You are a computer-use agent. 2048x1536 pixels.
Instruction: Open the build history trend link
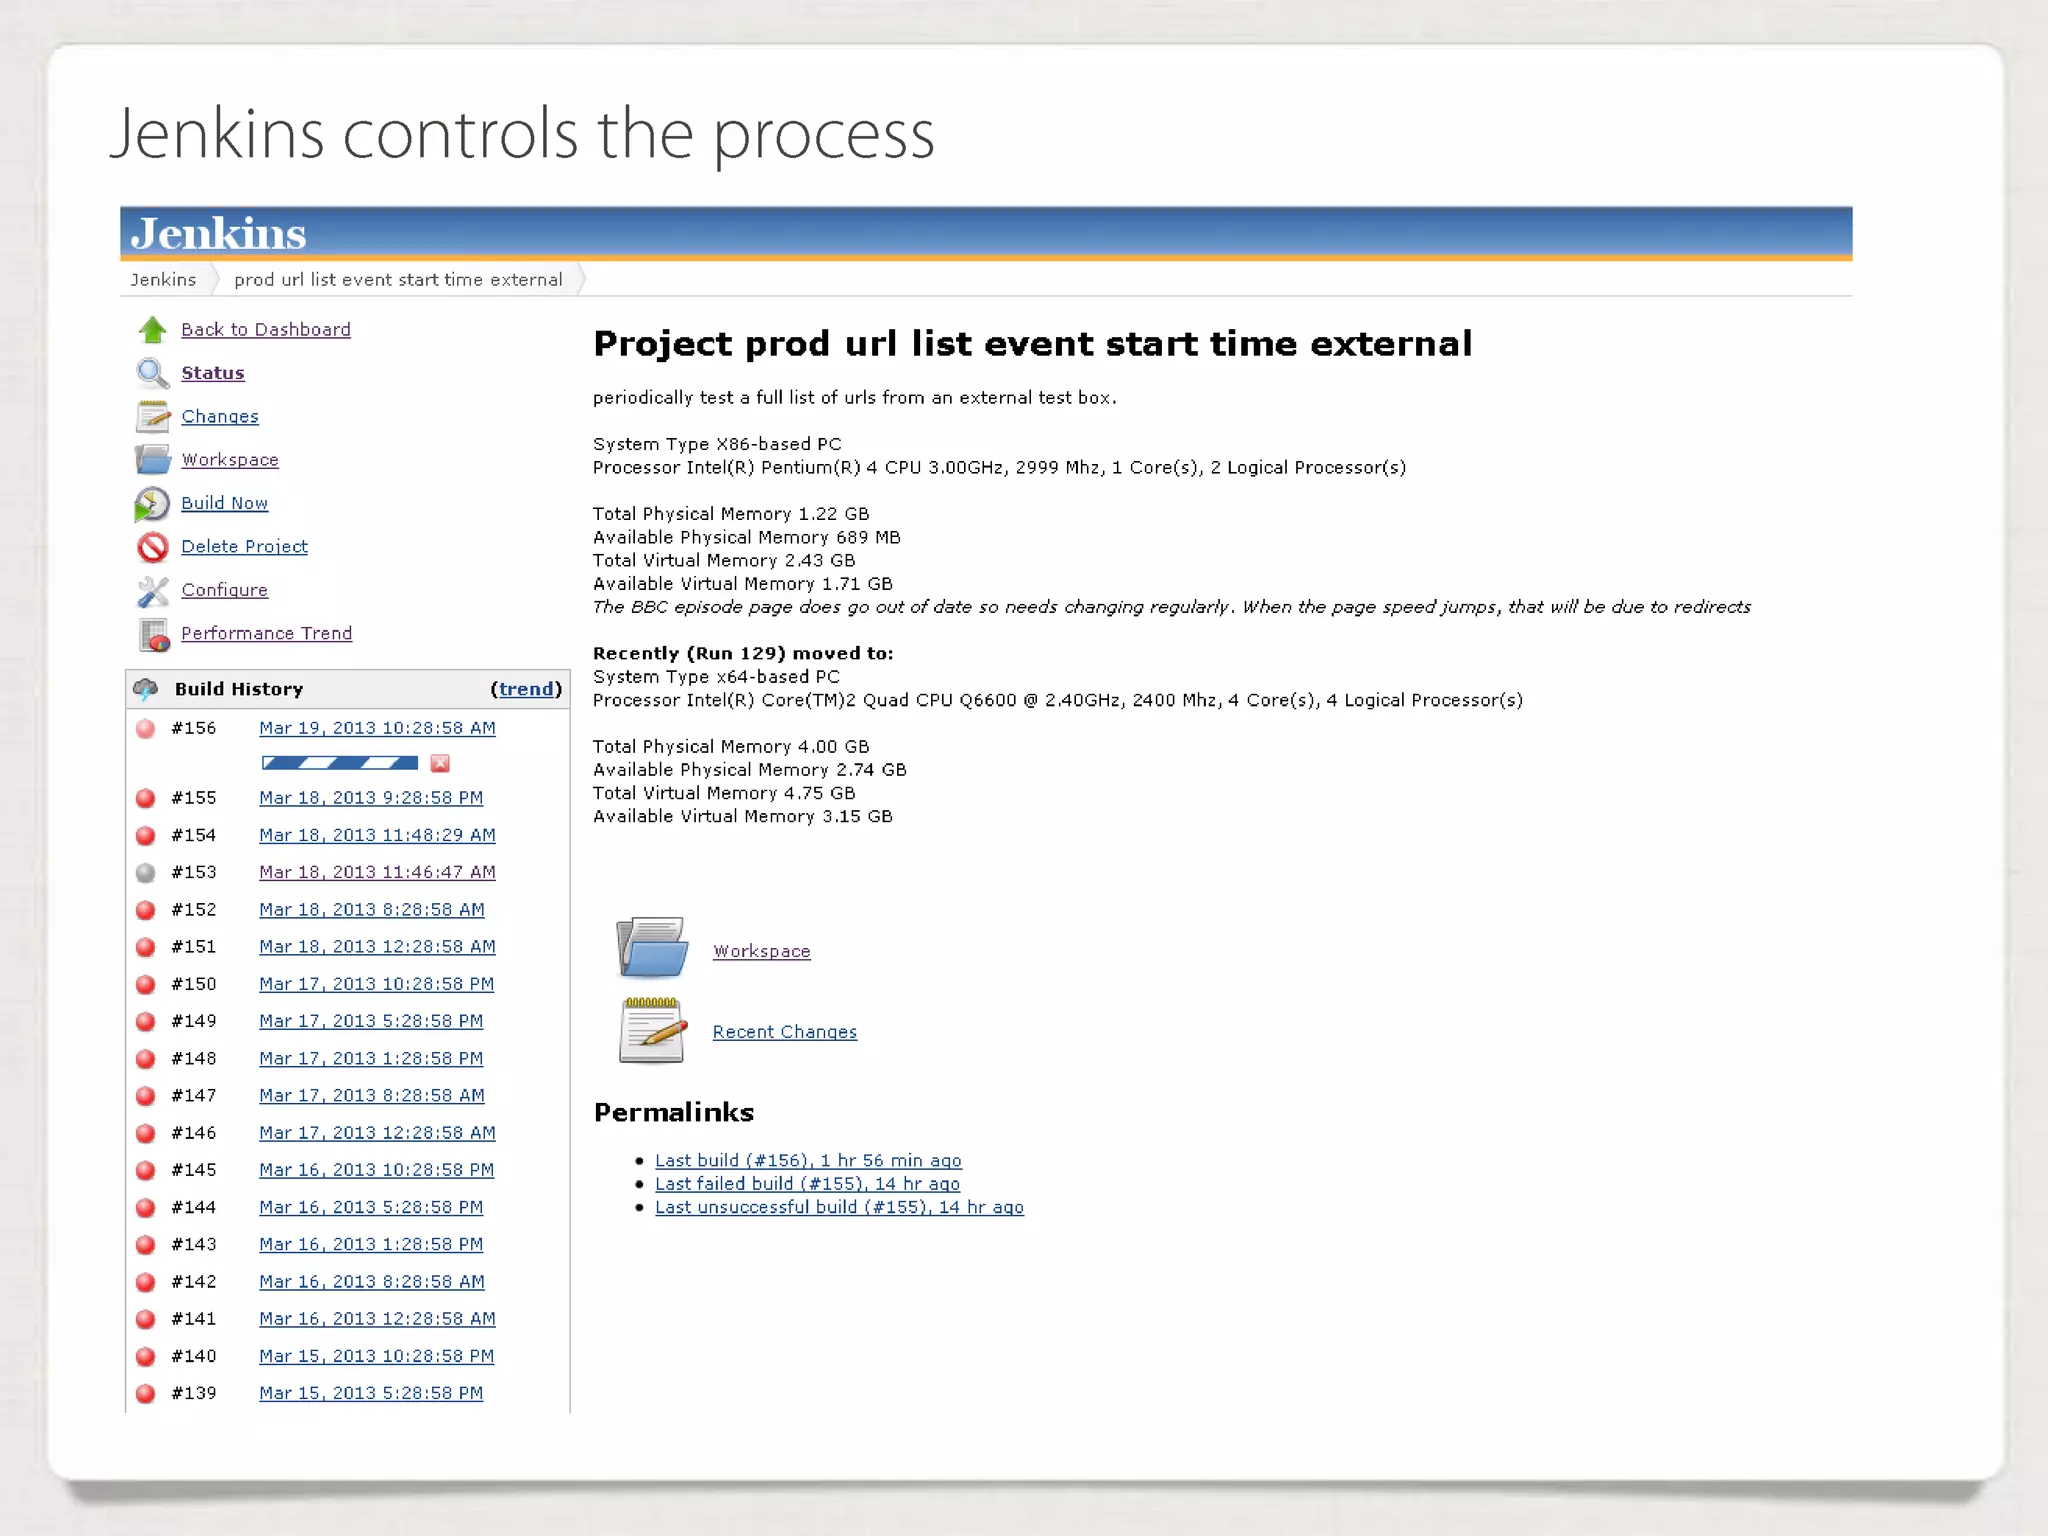tap(526, 689)
